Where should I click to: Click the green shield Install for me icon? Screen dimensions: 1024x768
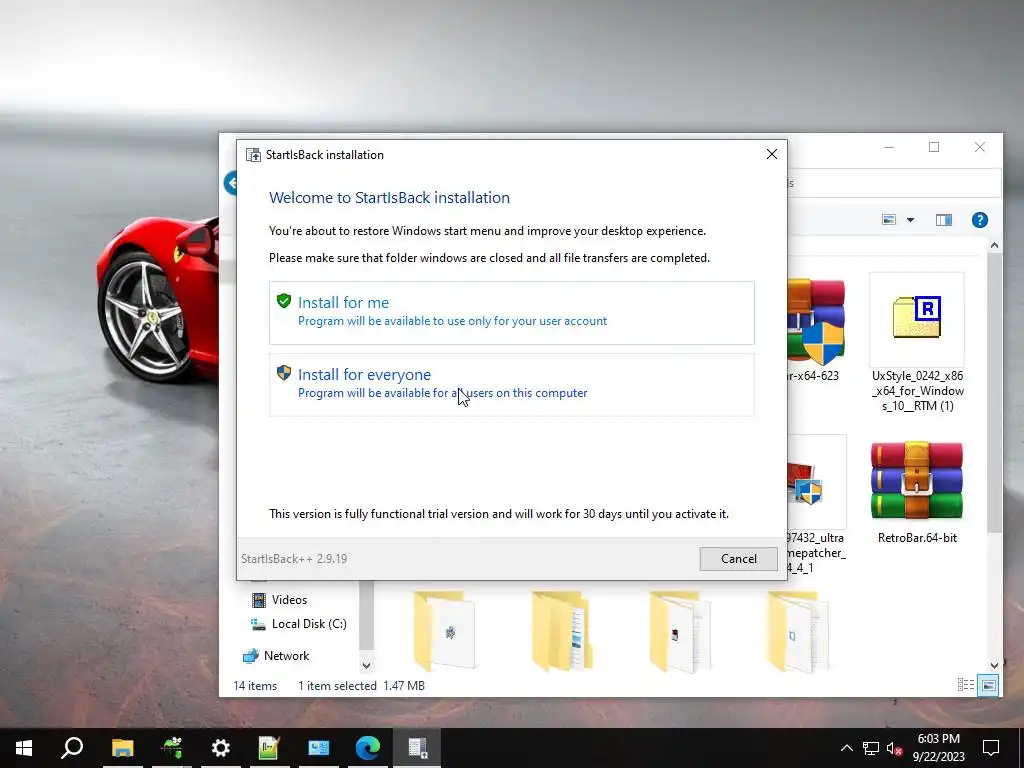pos(283,301)
